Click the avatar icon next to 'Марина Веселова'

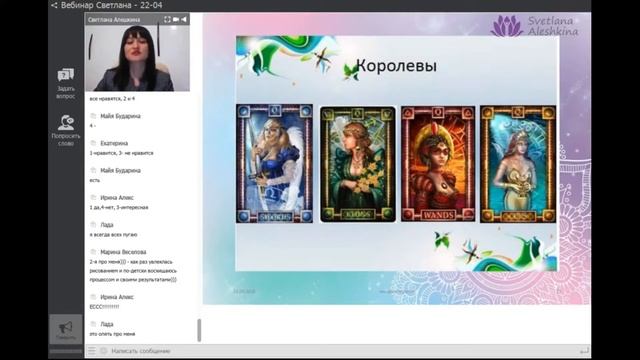[x=93, y=252]
